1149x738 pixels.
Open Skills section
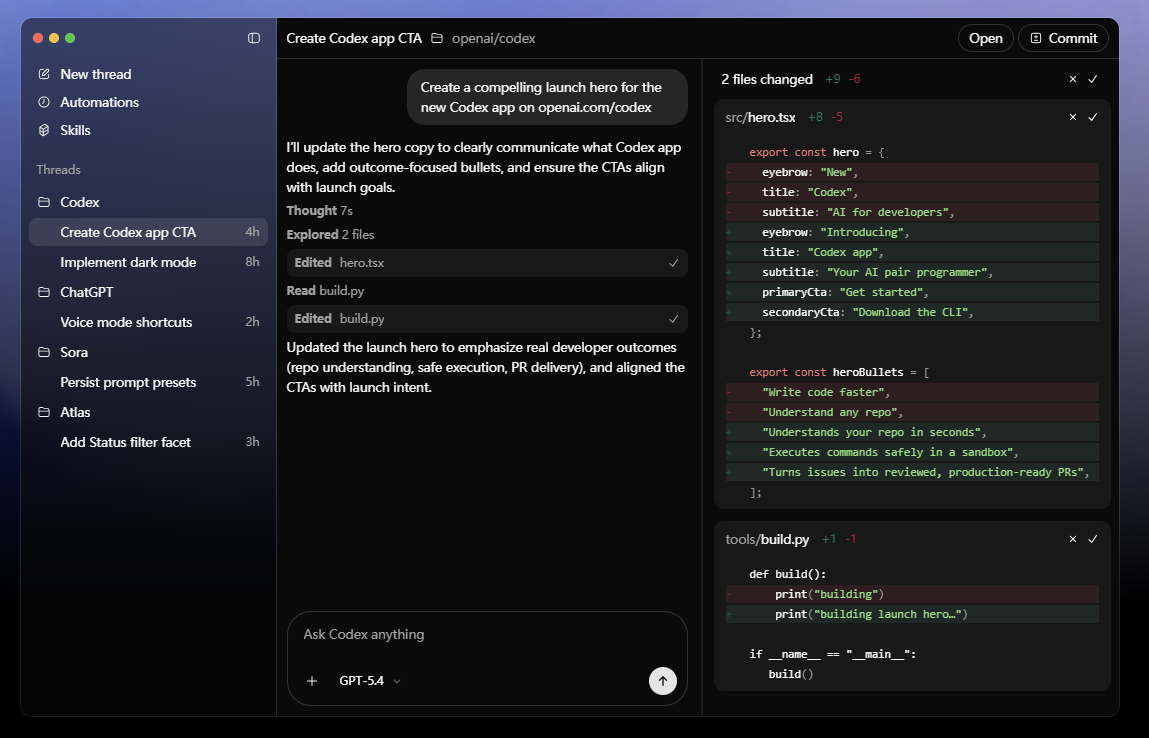click(x=75, y=130)
